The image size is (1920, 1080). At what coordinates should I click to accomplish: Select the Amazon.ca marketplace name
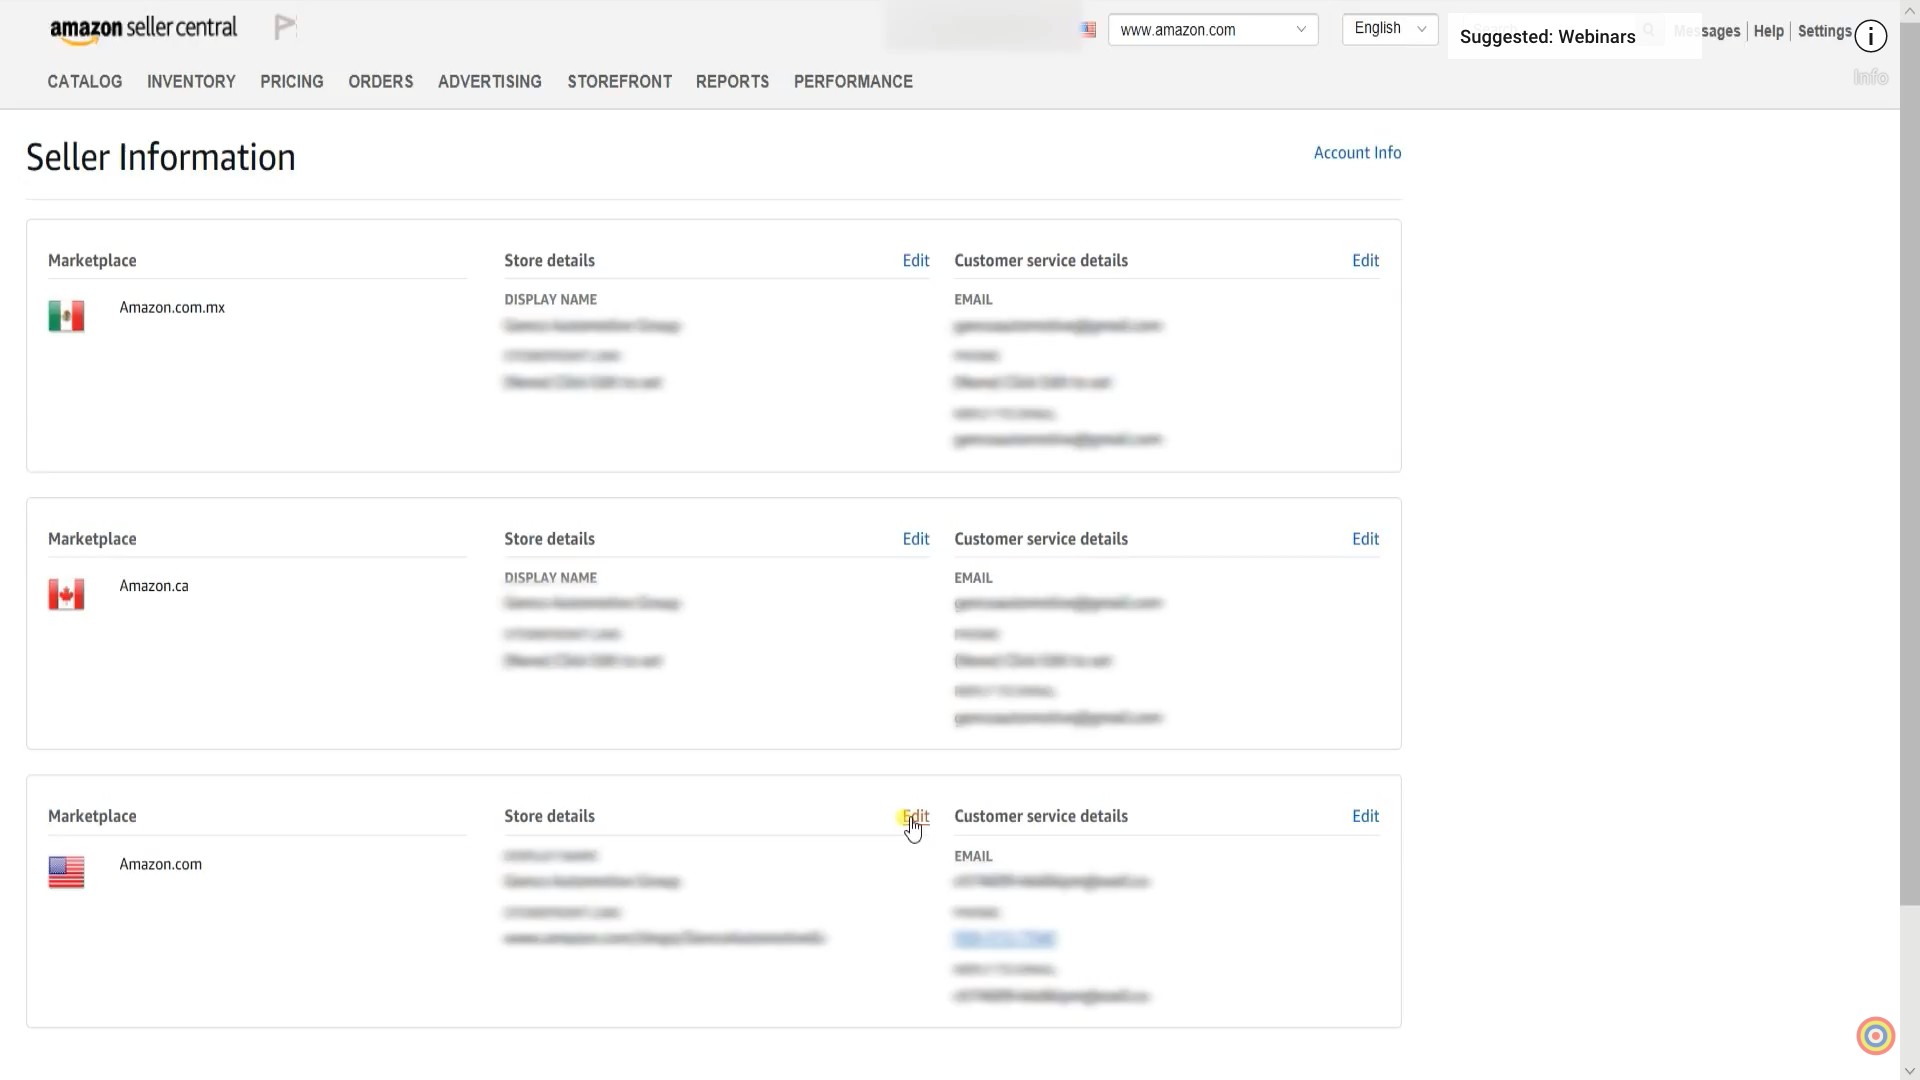coord(154,586)
